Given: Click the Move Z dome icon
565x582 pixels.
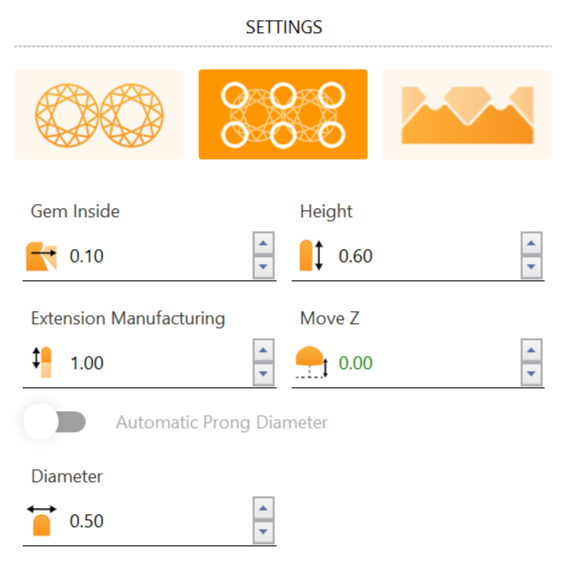Looking at the screenshot, I should coord(312,362).
